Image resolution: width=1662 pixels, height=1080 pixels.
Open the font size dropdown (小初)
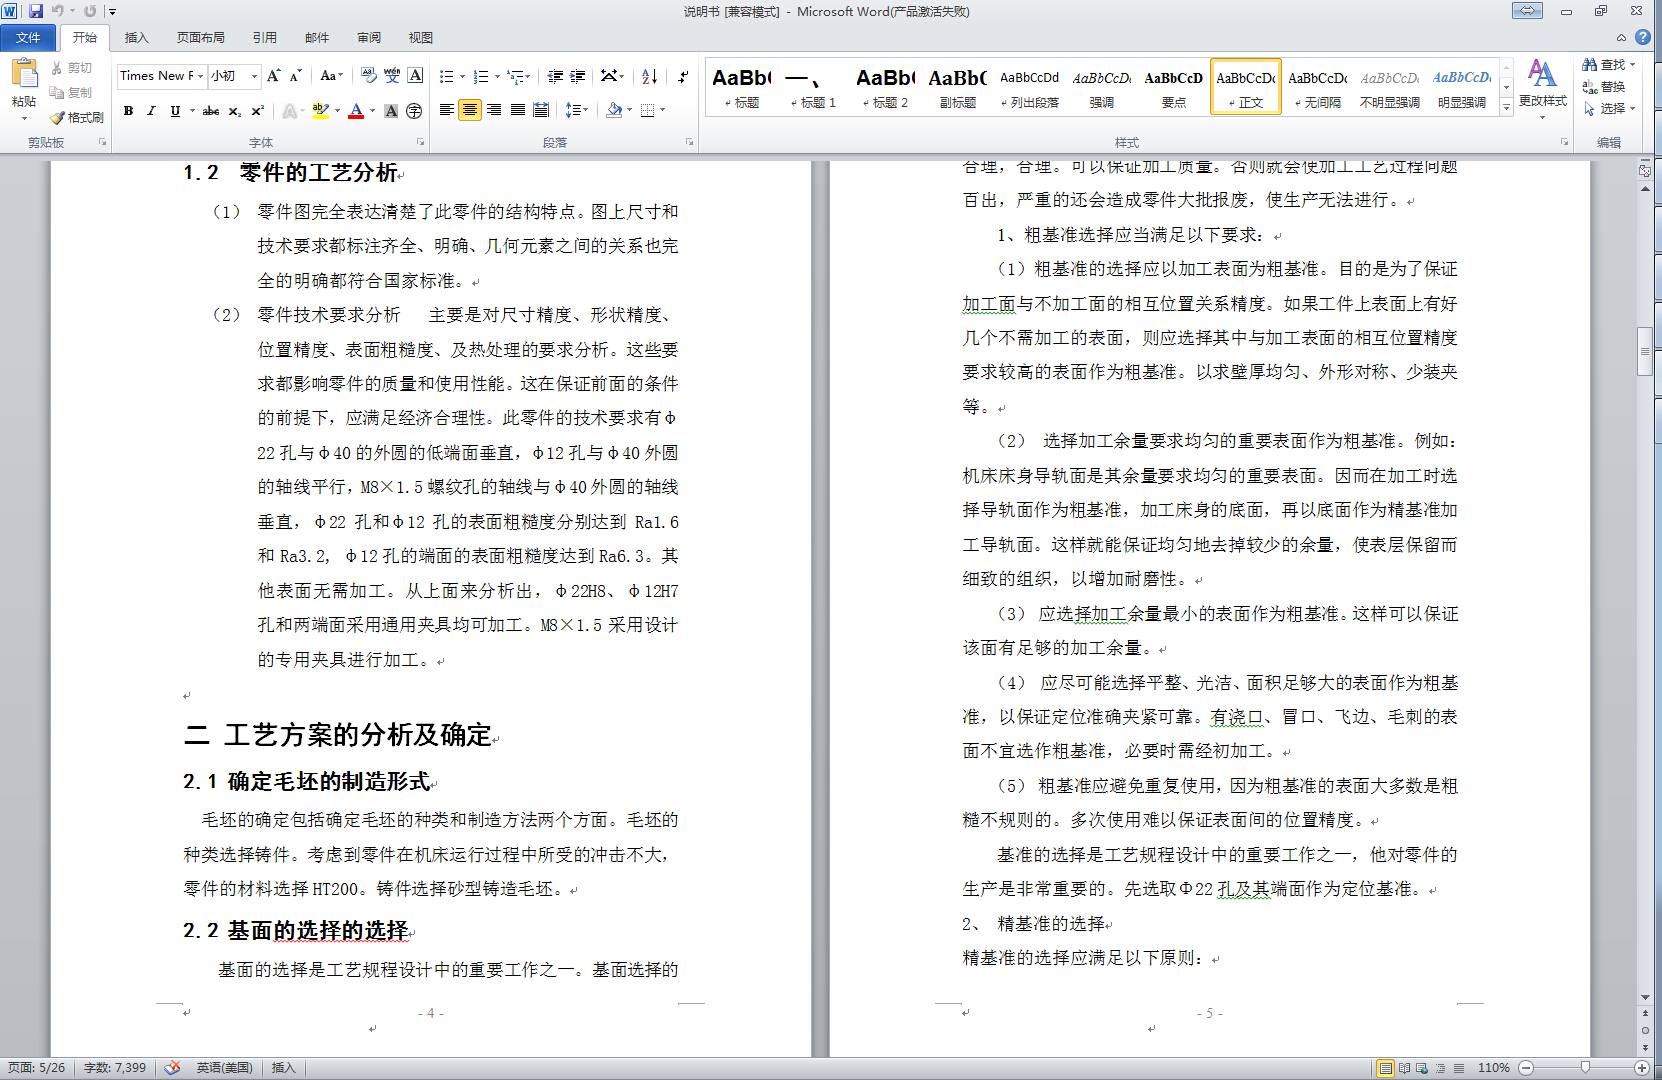254,76
